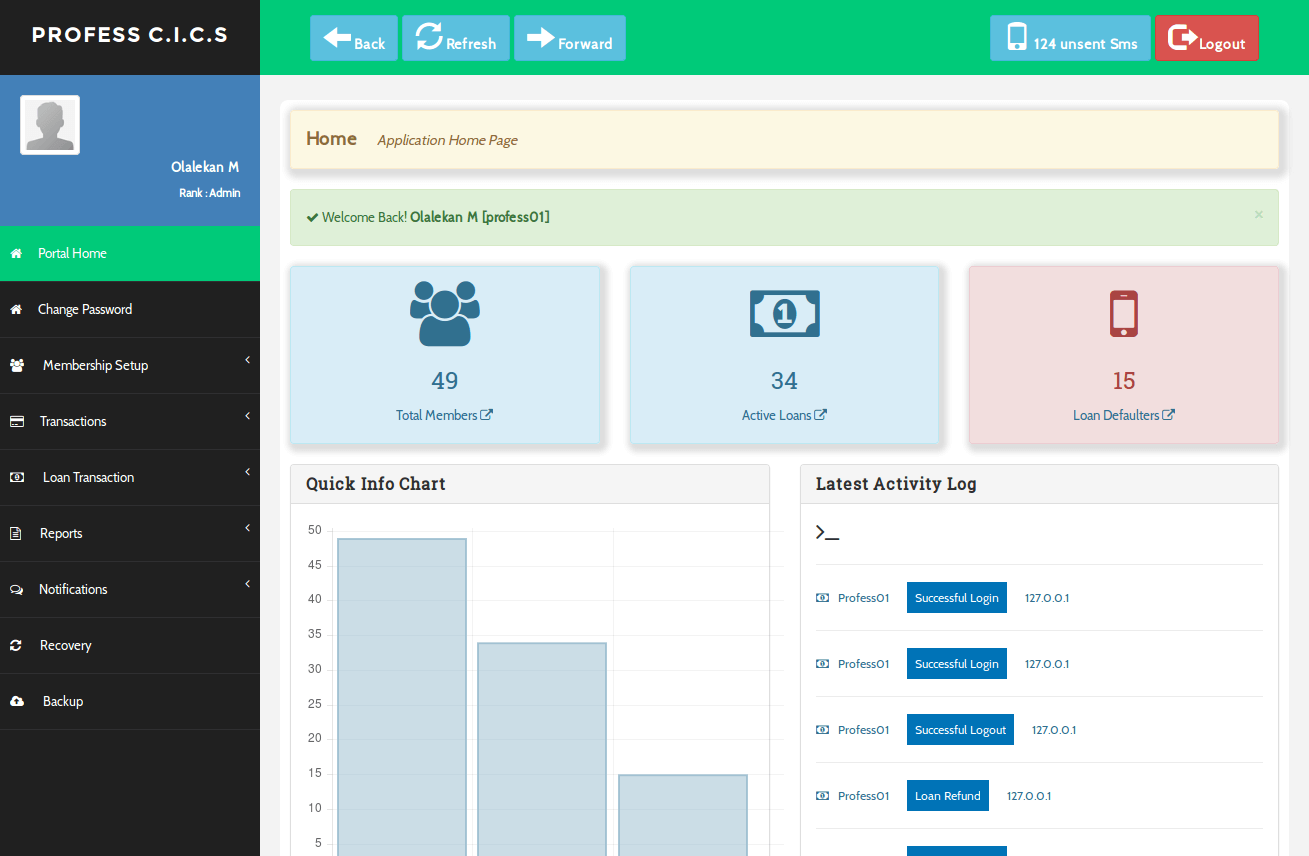Click the Quick Info Chart heading
This screenshot has width=1309, height=856.
pyautogui.click(x=376, y=484)
